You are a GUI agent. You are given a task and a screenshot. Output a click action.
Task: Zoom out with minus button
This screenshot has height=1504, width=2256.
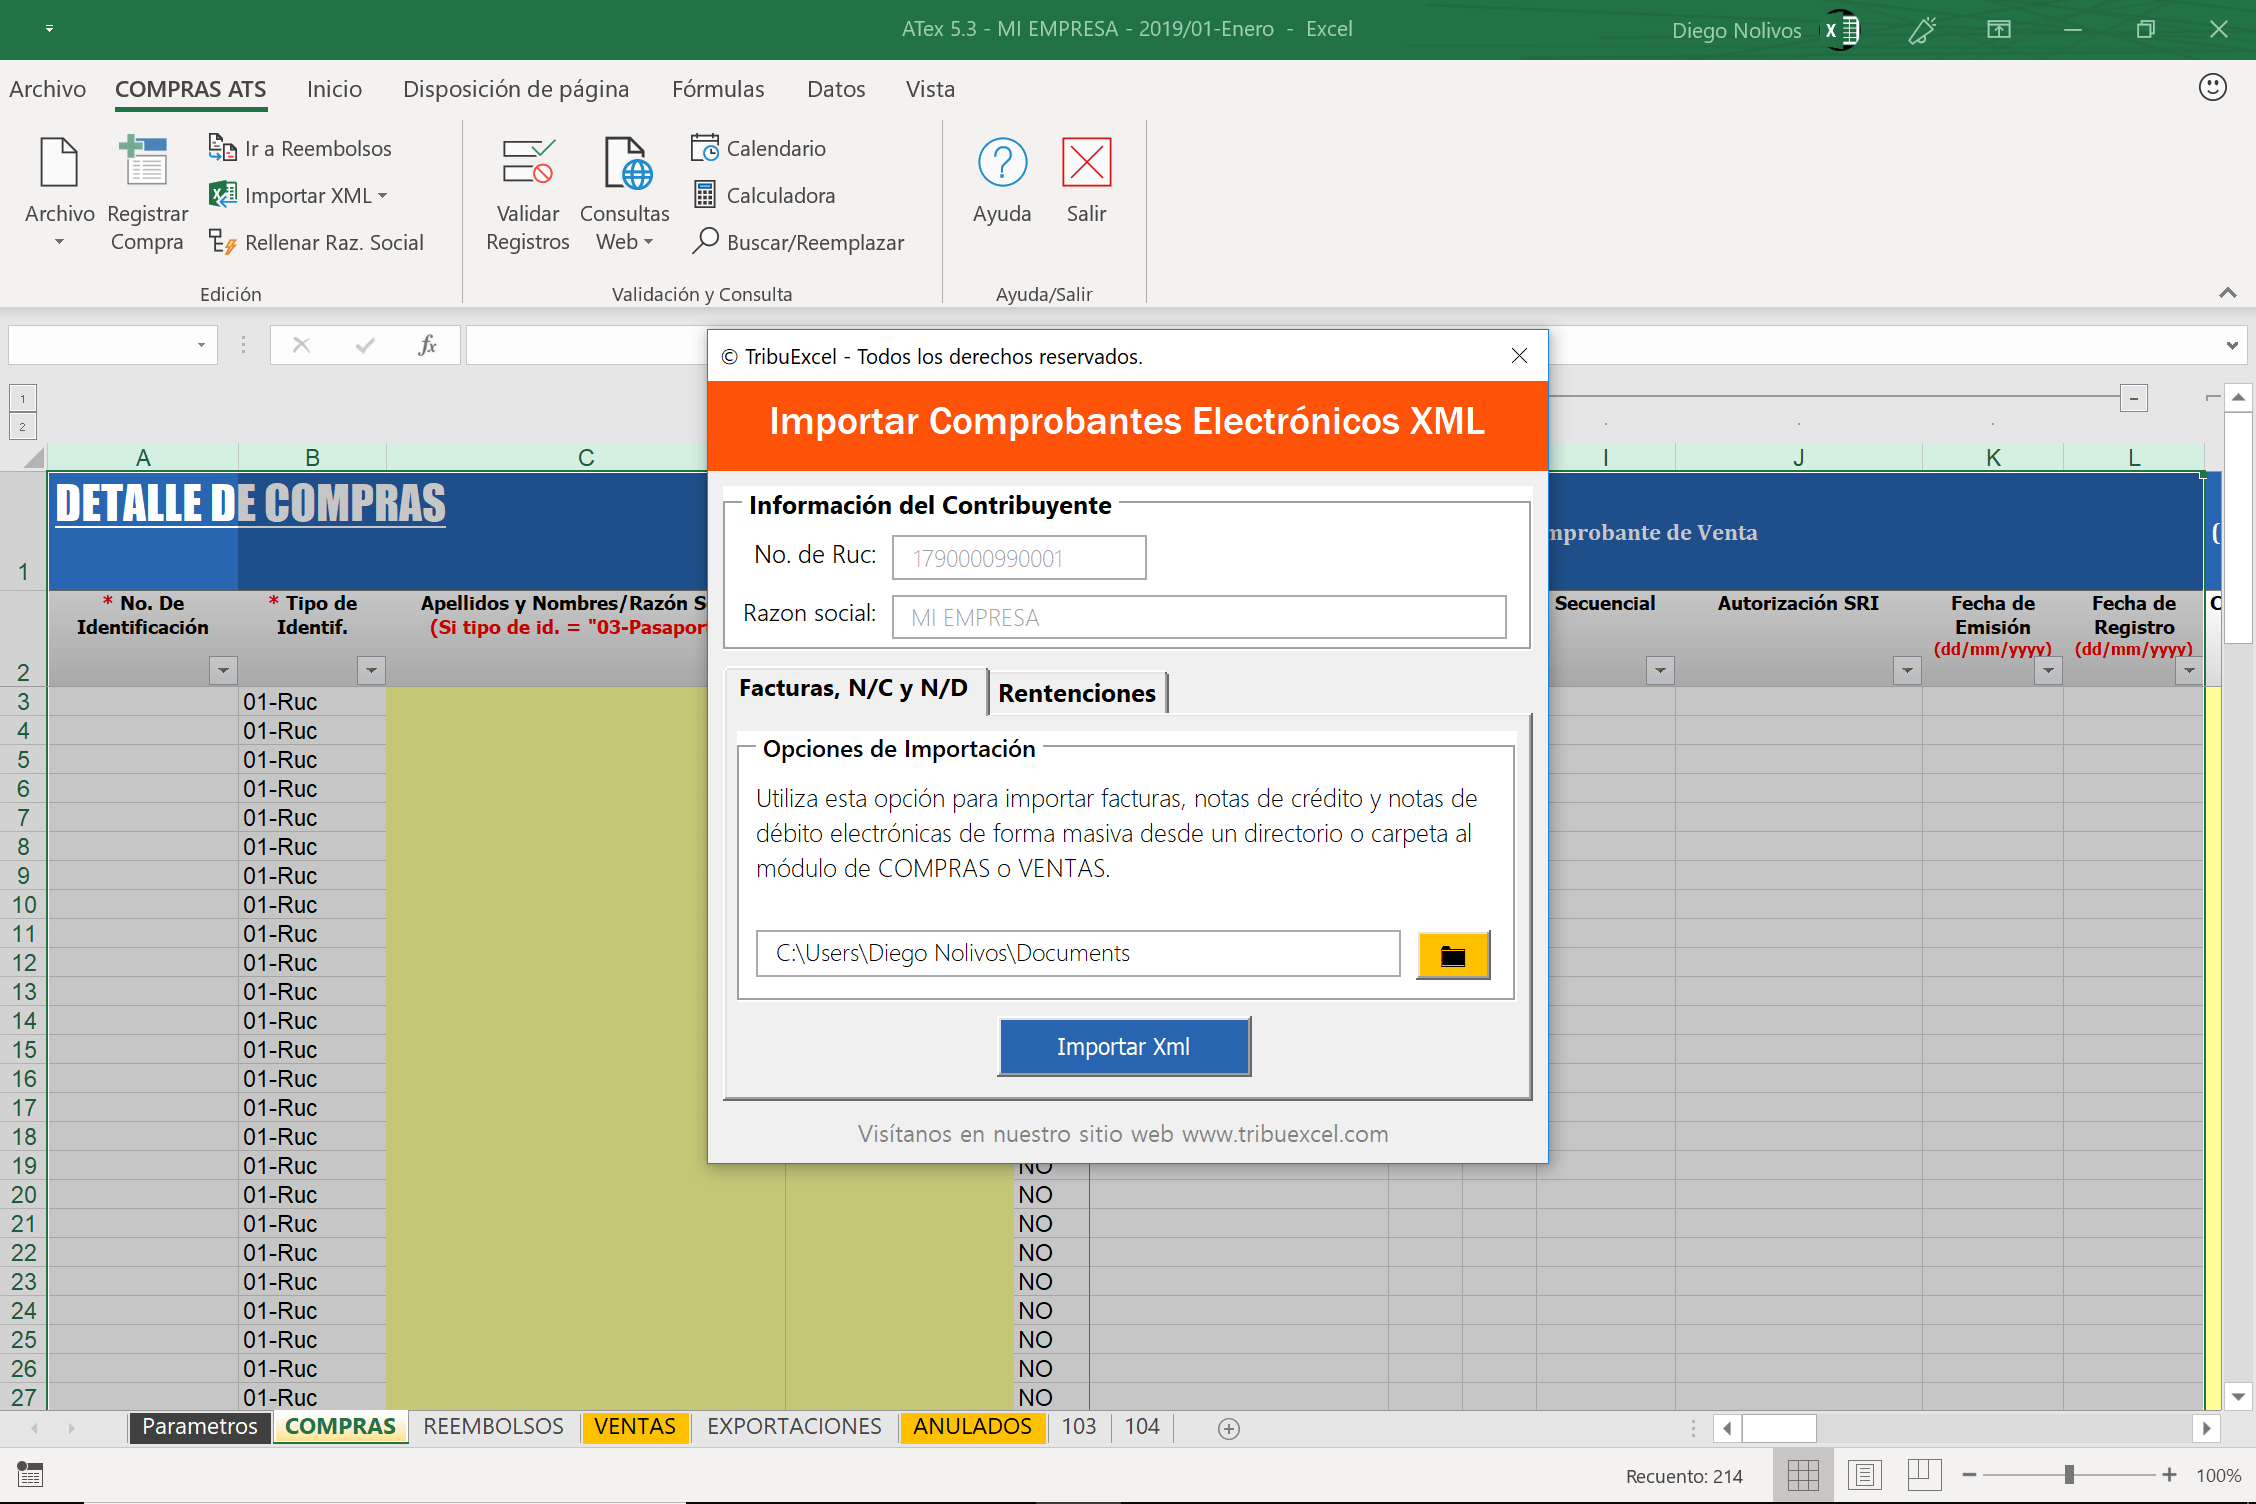[1969, 1475]
